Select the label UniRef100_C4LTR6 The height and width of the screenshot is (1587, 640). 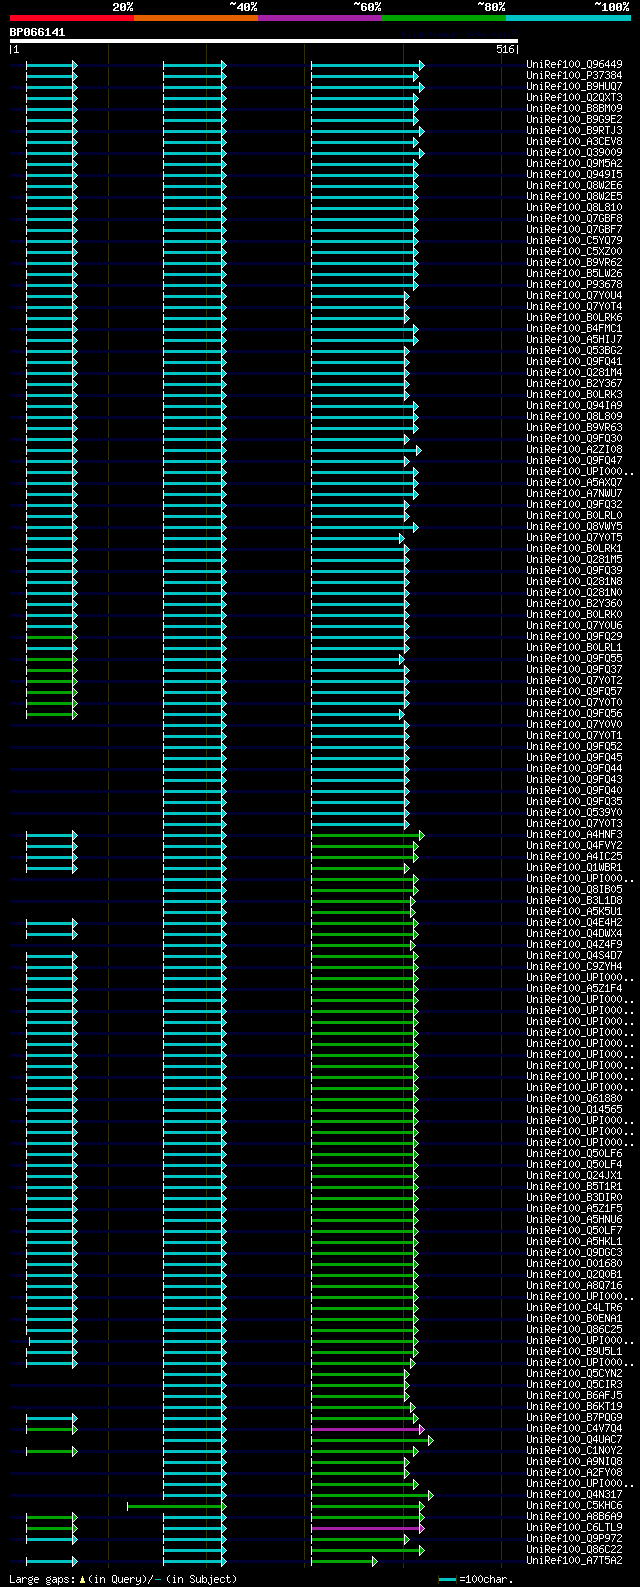[x=574, y=1308]
